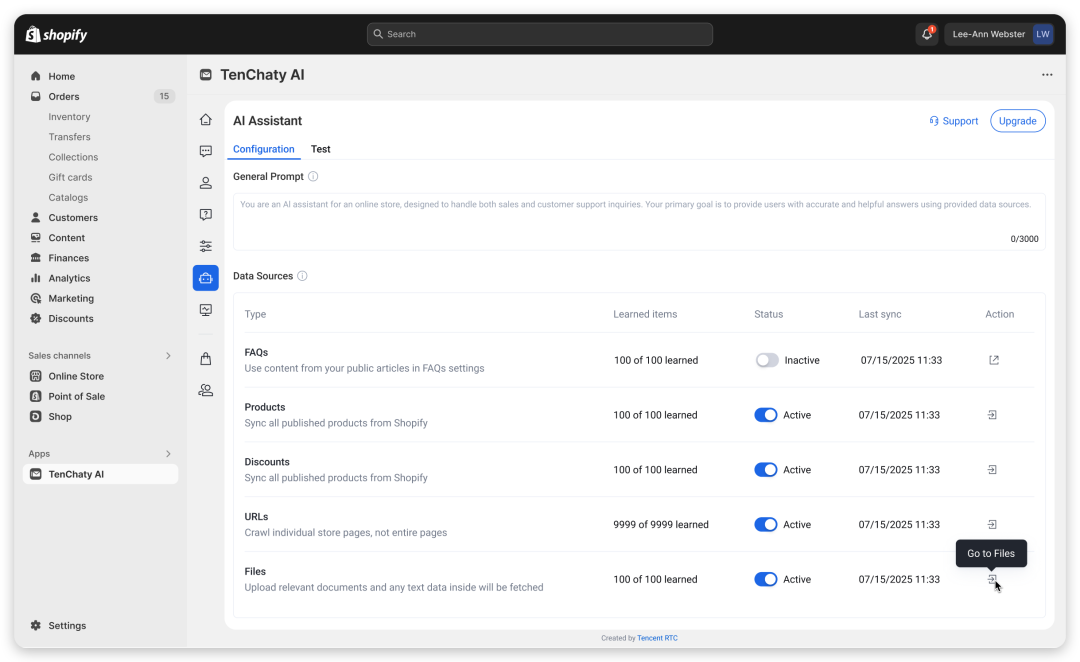
Task: Open the Tencent RTC link
Action: pyautogui.click(x=657, y=638)
